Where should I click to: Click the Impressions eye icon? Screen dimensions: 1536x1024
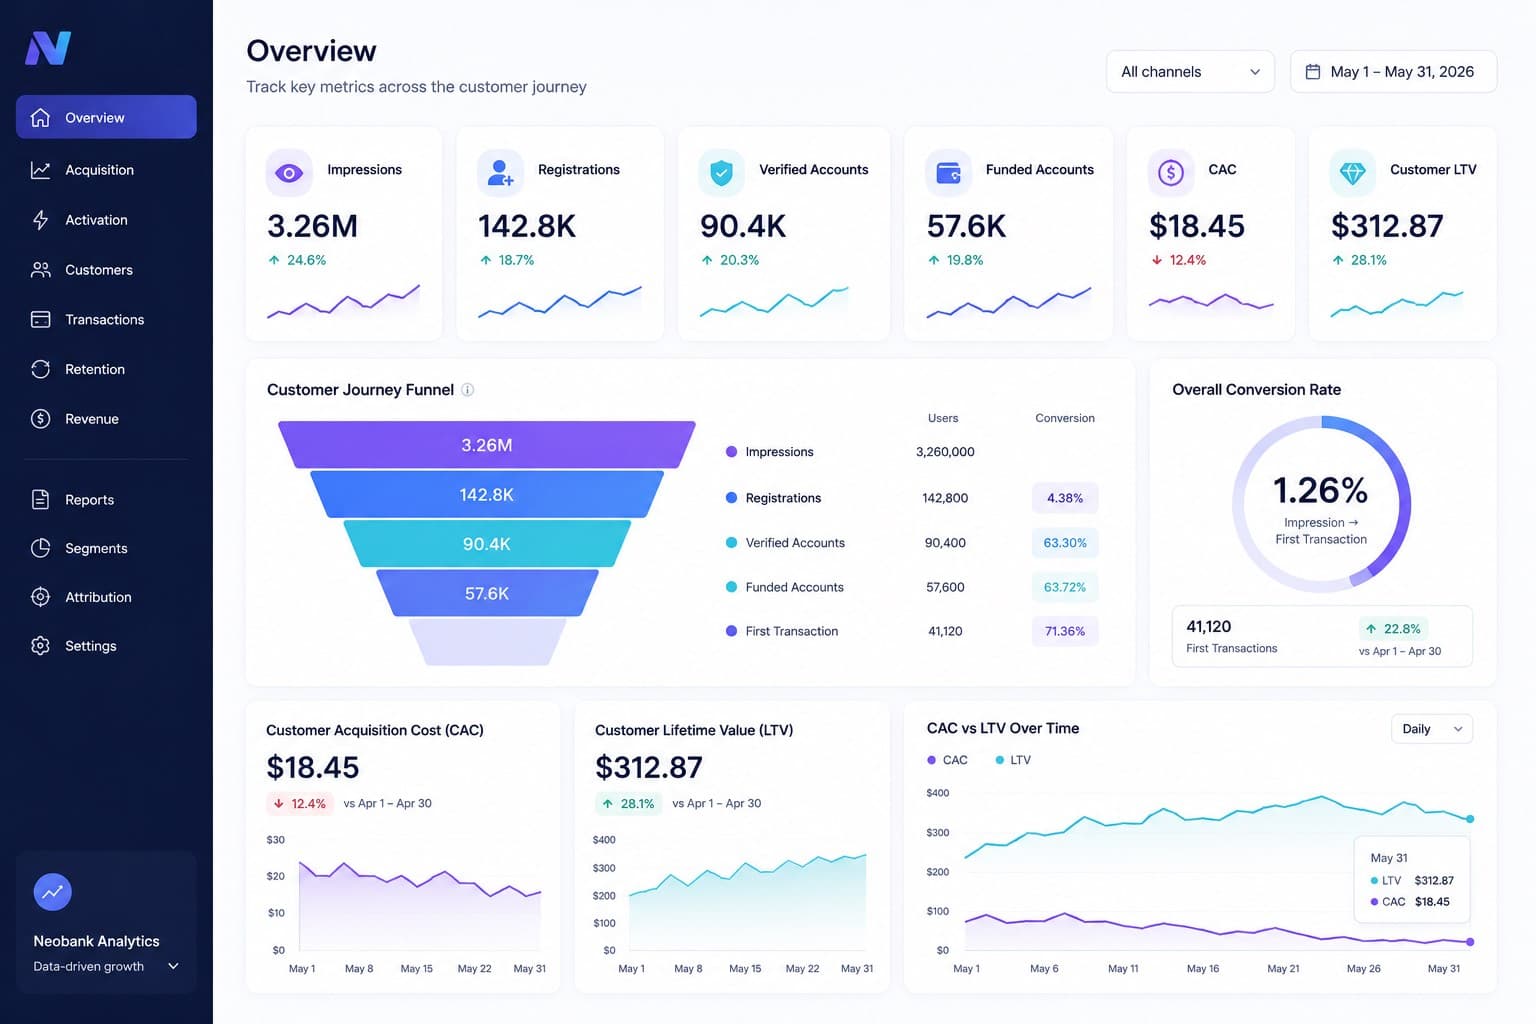[x=289, y=173]
